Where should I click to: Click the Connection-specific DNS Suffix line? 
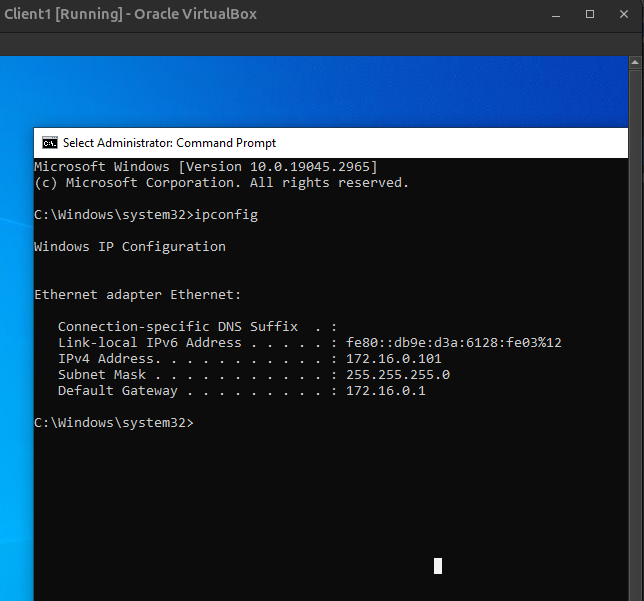[x=197, y=327]
